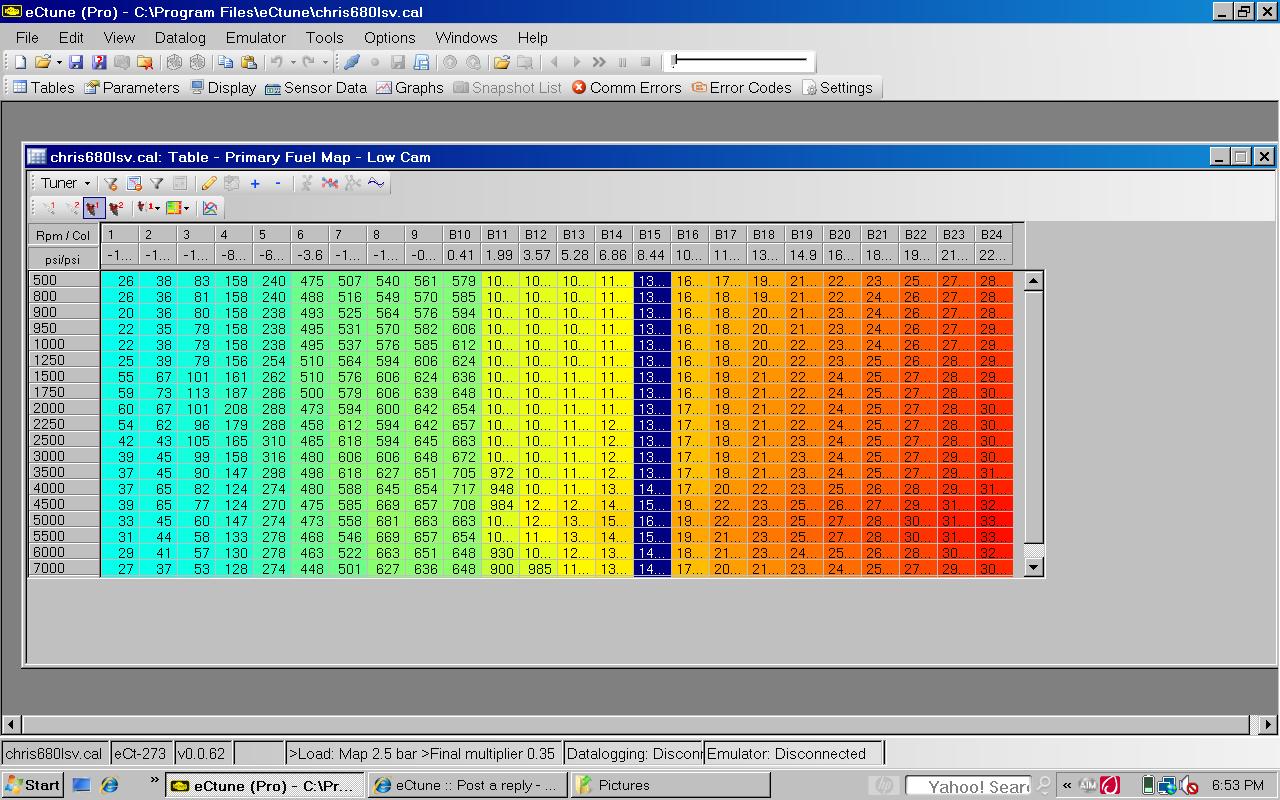This screenshot has height=800, width=1280.
Task: Click the Settings button
Action: click(x=837, y=87)
